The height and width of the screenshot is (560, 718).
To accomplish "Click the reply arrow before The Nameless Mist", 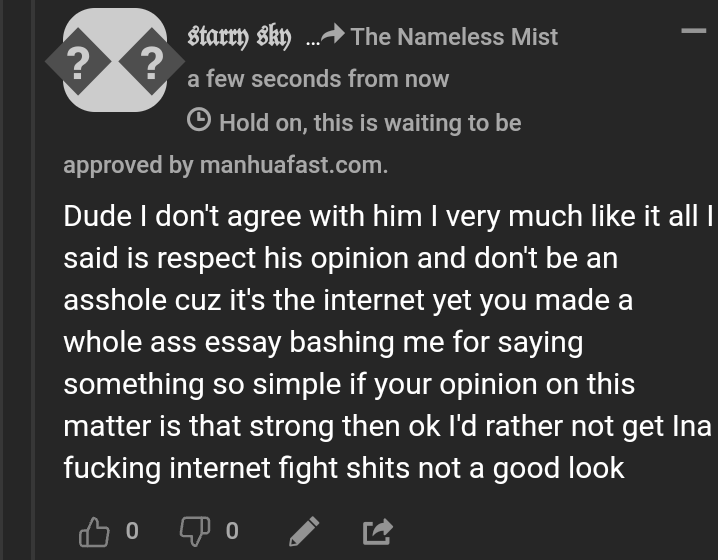I will click(x=332, y=35).
